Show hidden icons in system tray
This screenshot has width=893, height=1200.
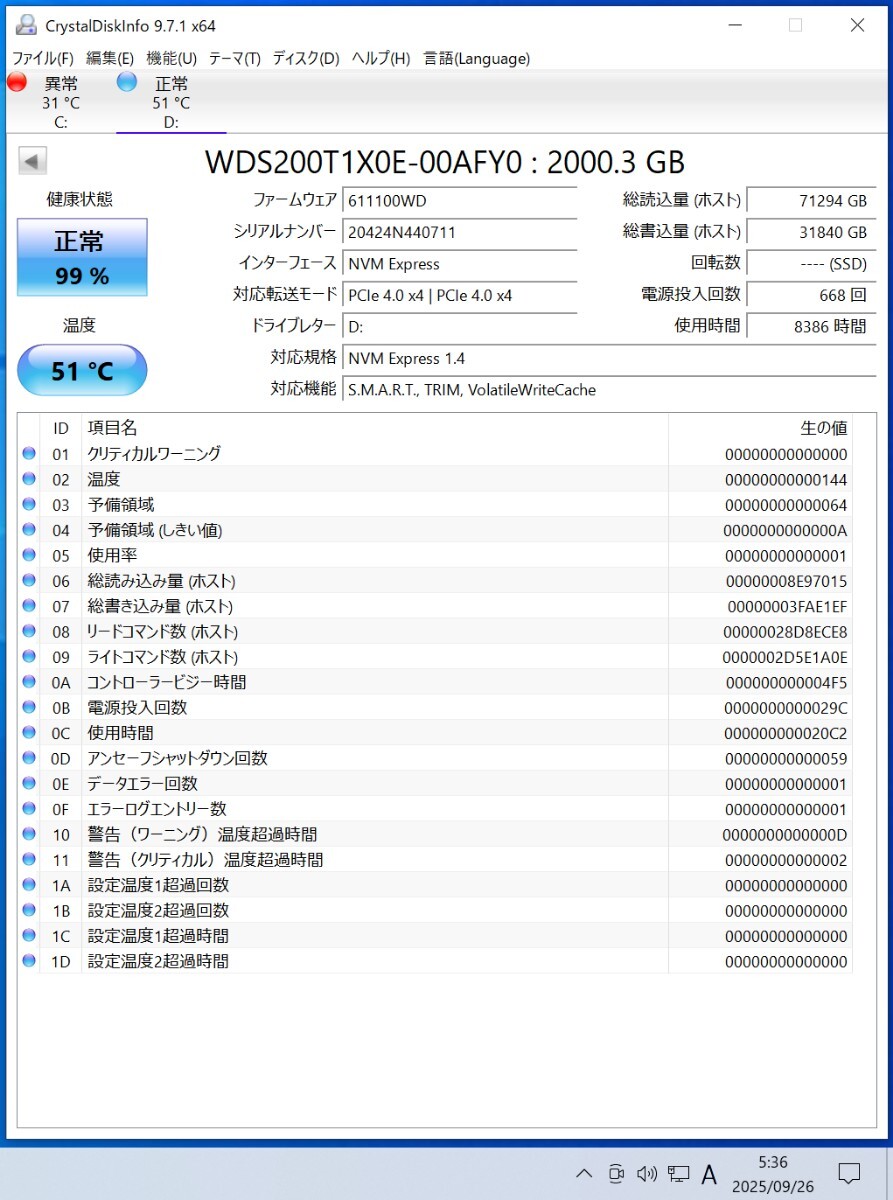point(585,1173)
